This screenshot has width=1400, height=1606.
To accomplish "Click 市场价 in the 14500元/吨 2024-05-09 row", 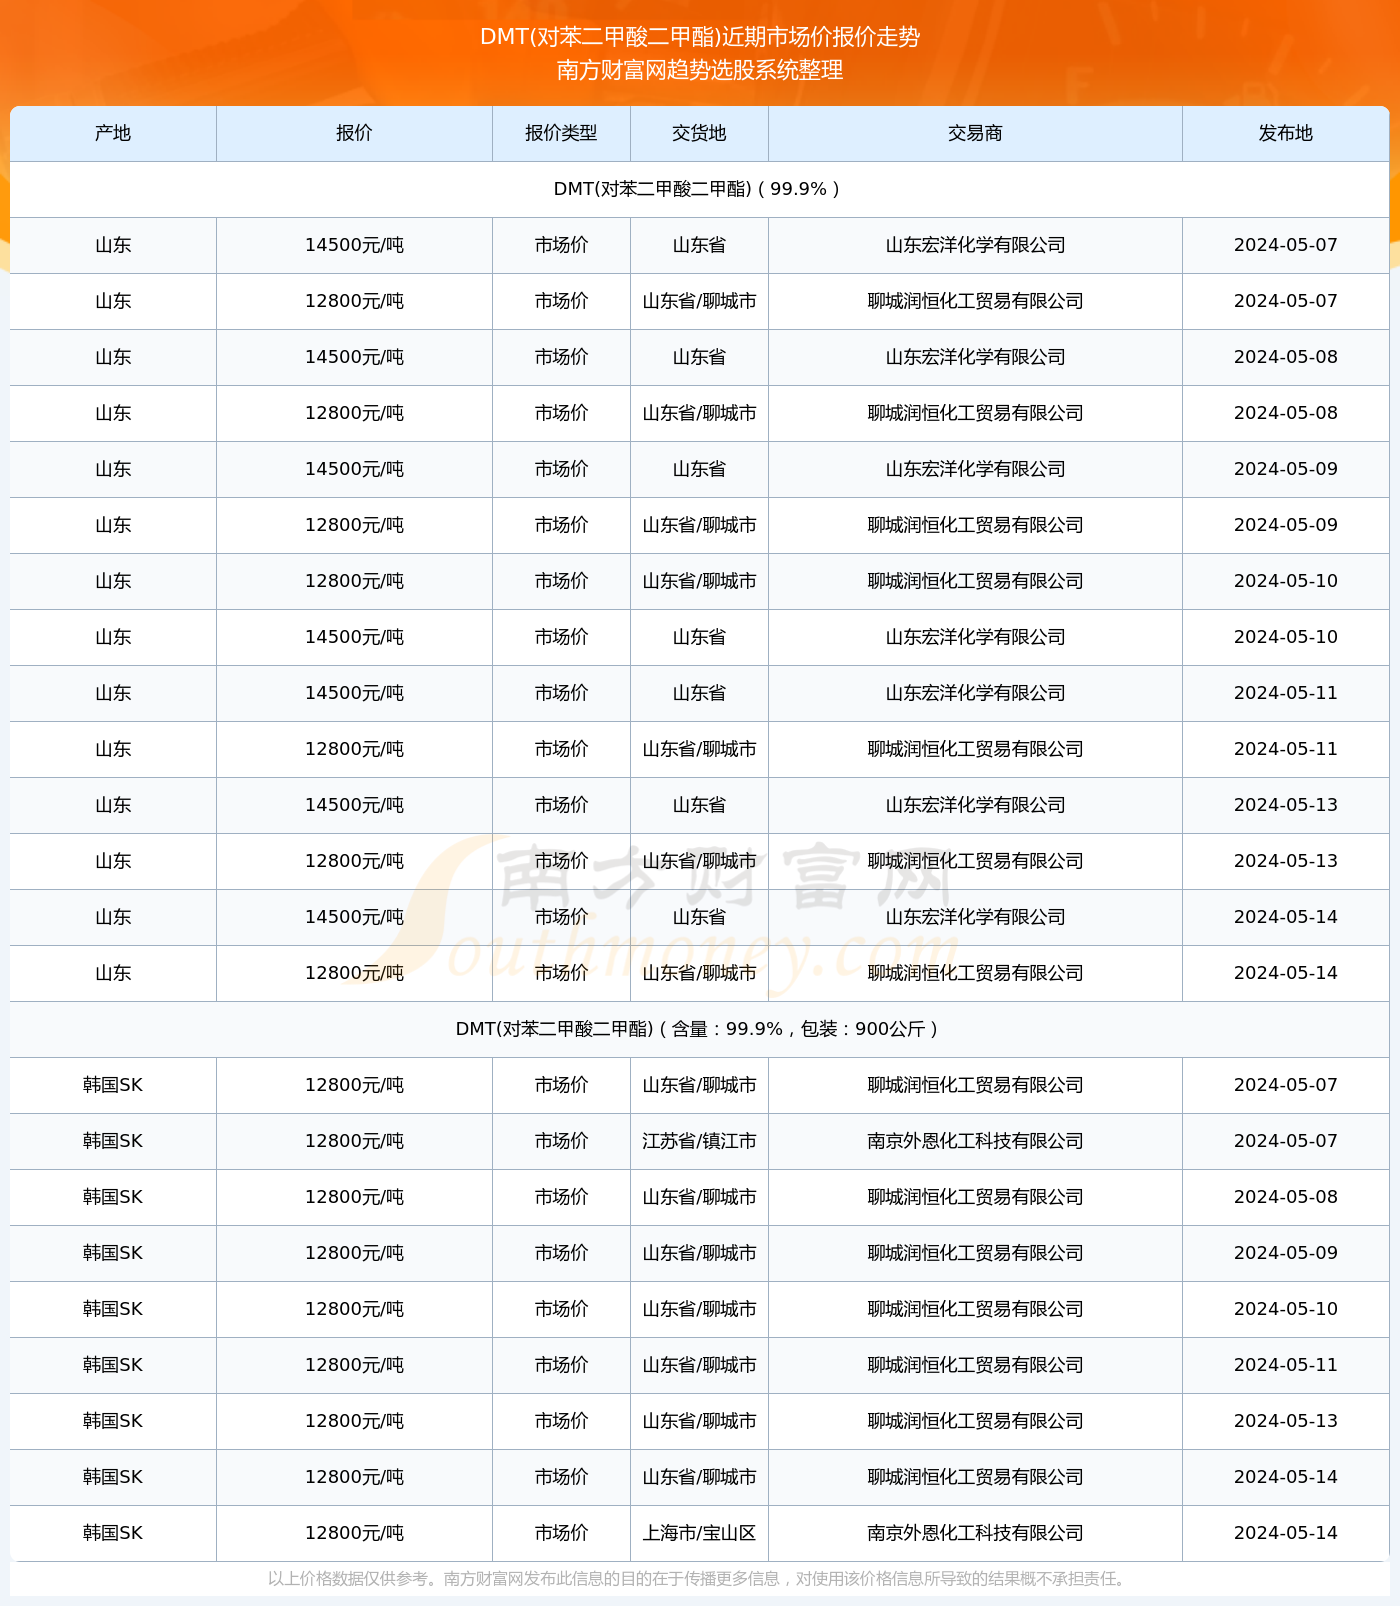I will click(561, 469).
